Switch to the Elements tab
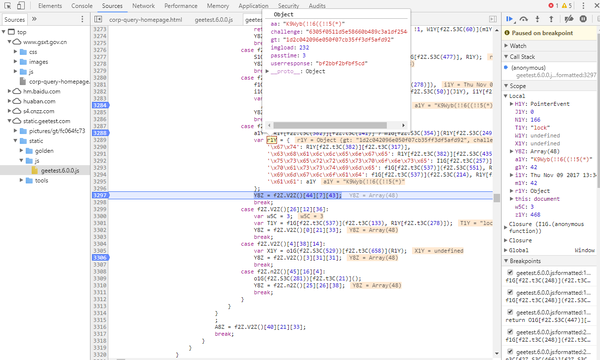 click(50, 6)
